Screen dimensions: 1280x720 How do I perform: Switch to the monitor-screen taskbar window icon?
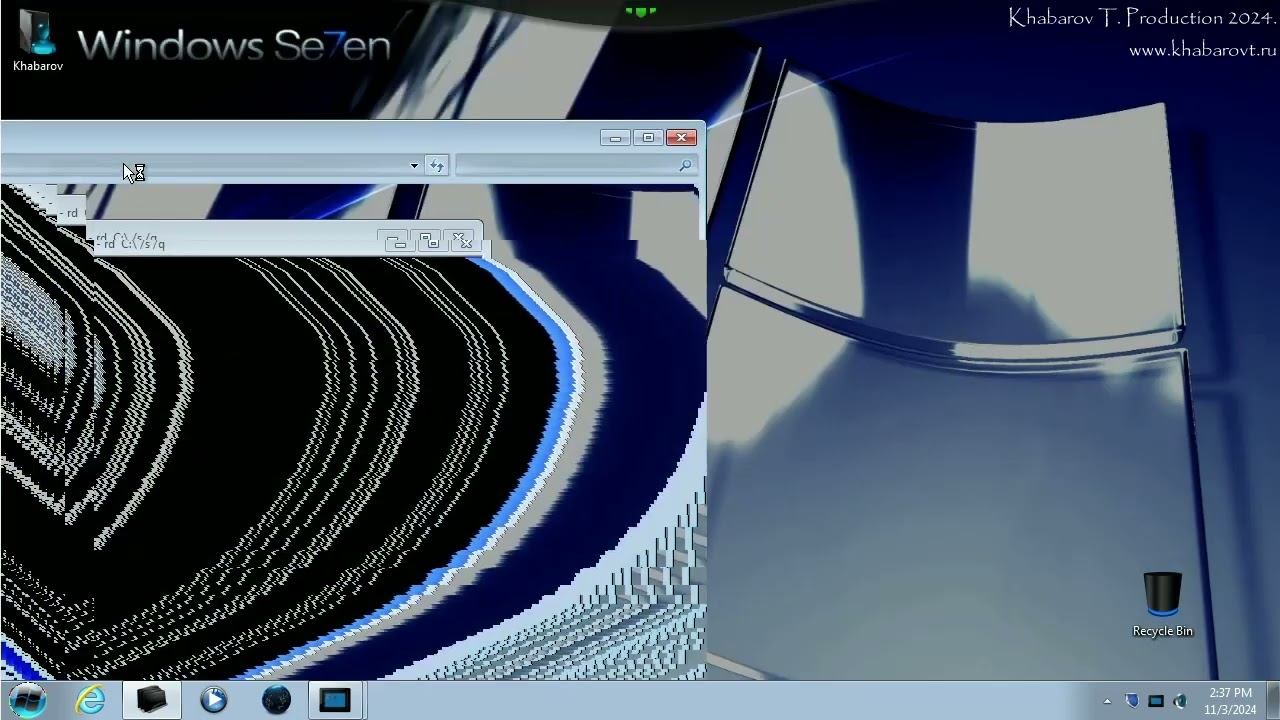(x=335, y=700)
